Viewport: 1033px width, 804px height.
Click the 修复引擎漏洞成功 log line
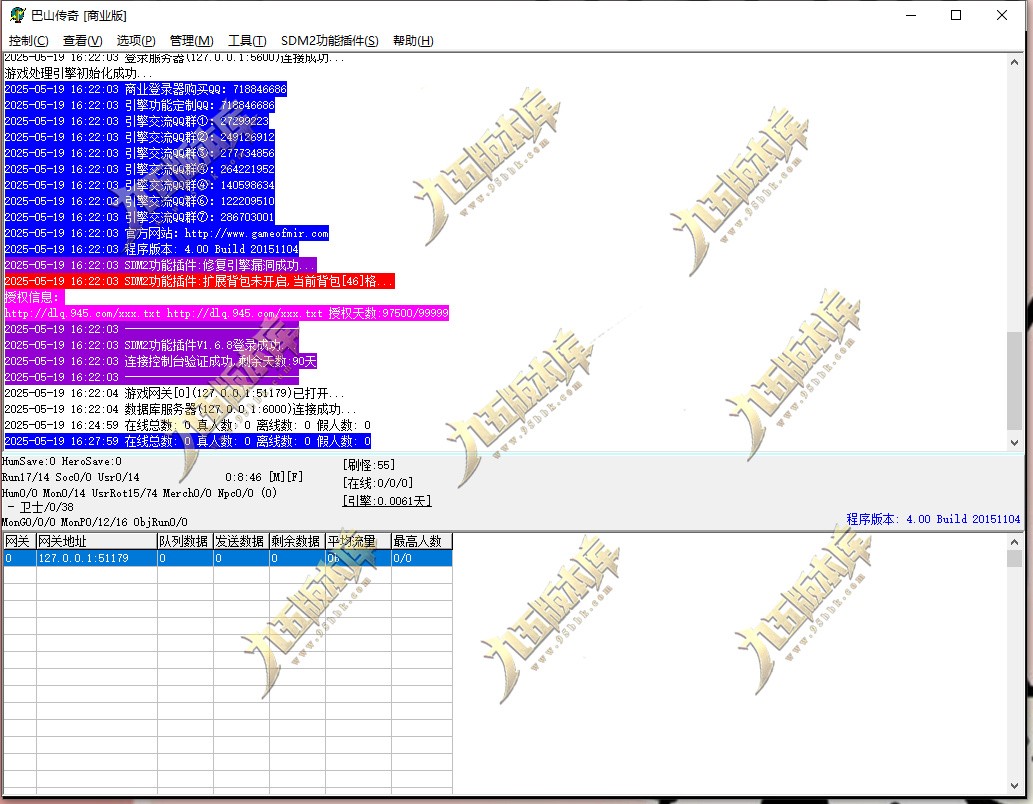pyautogui.click(x=160, y=265)
